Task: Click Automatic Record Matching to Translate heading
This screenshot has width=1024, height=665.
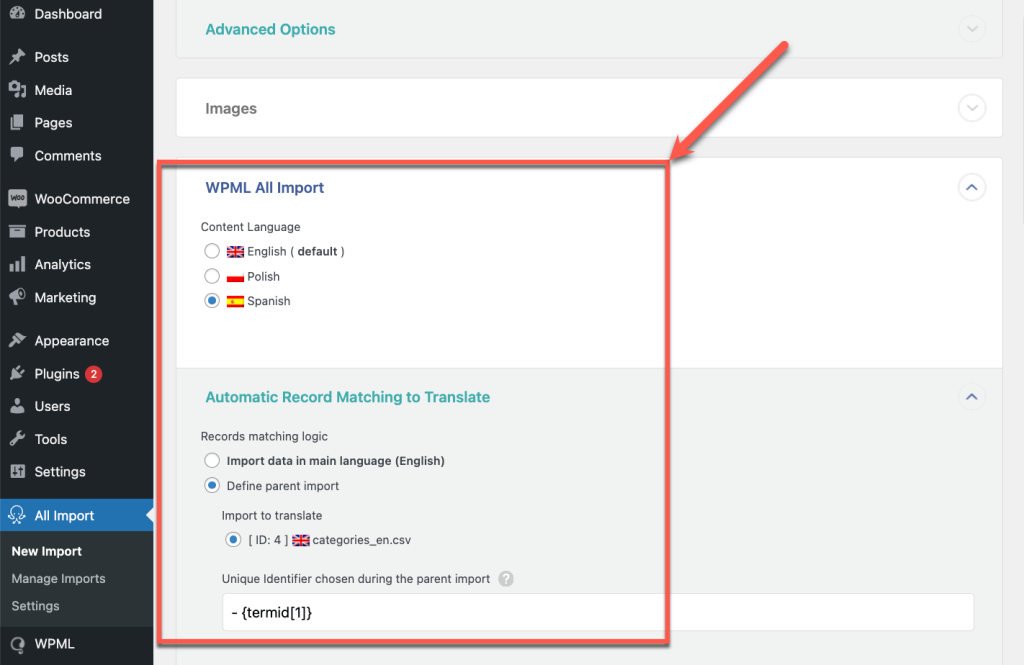Action: (x=347, y=397)
